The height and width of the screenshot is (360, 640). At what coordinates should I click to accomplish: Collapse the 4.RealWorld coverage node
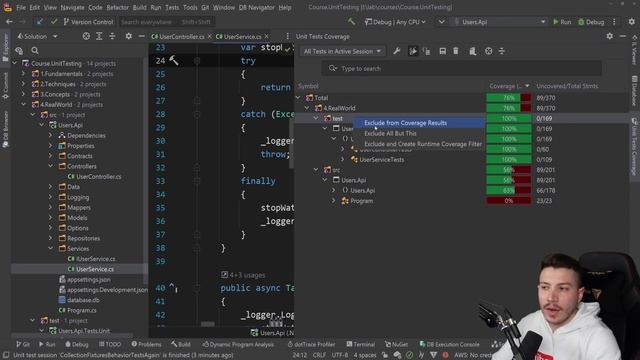307,108
